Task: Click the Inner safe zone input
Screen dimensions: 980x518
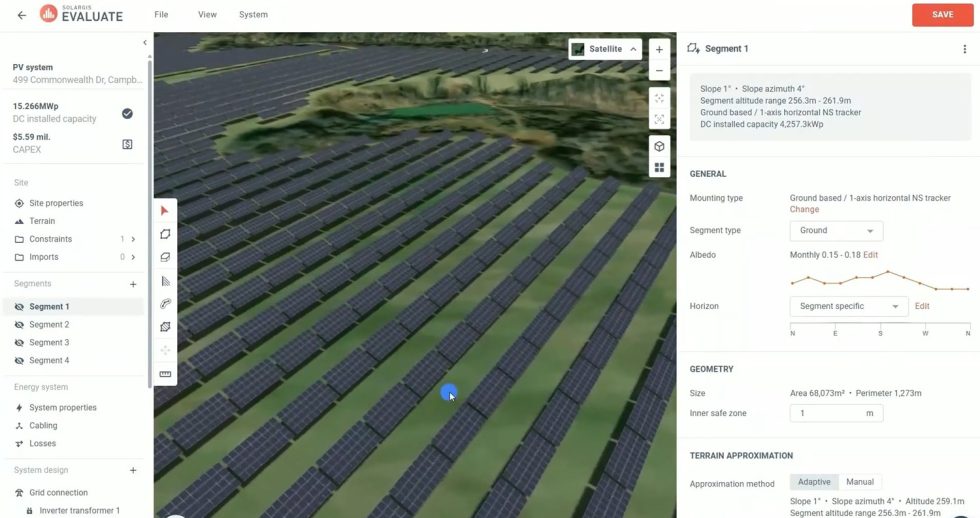Action: click(x=836, y=413)
